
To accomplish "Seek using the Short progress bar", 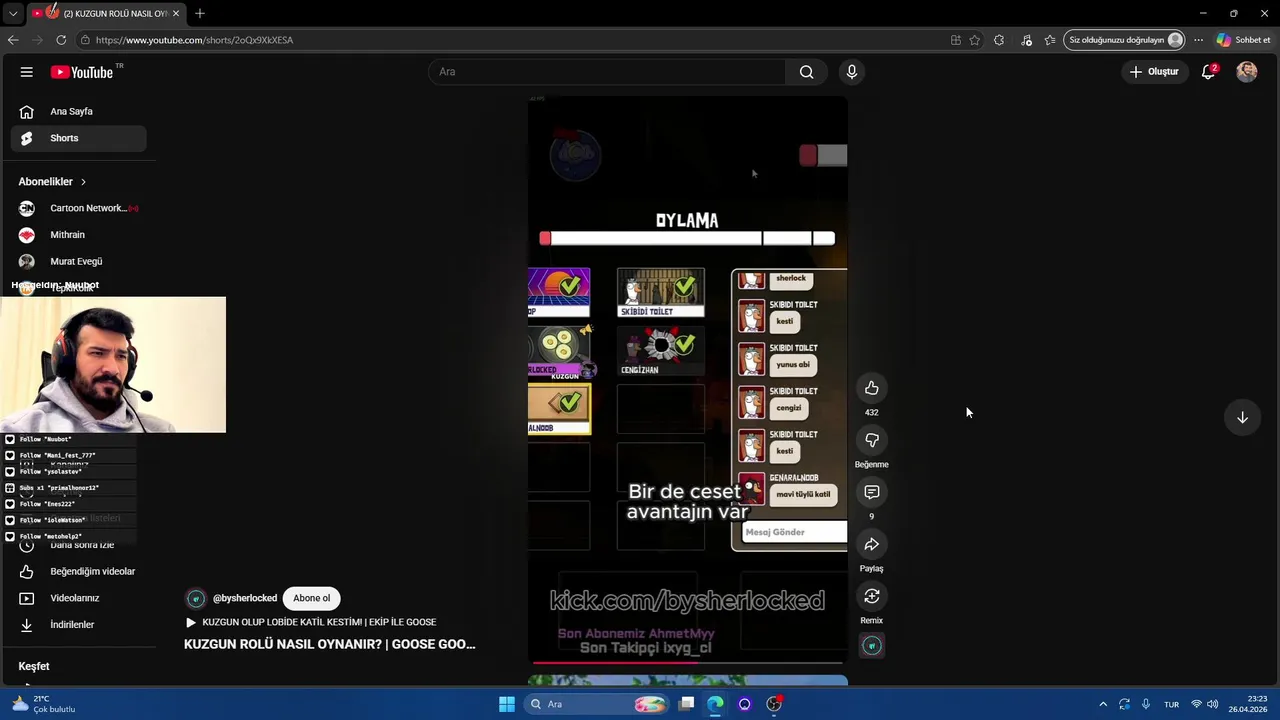I will point(688,662).
